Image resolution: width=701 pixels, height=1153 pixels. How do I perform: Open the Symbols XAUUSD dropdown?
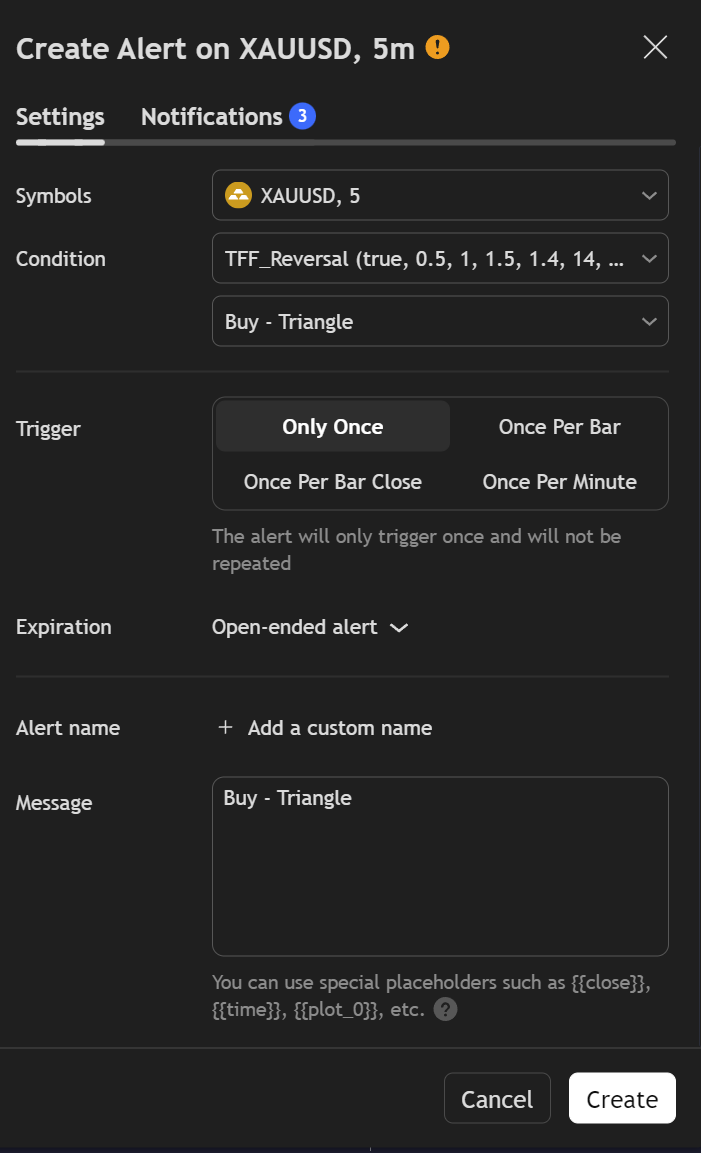point(440,196)
